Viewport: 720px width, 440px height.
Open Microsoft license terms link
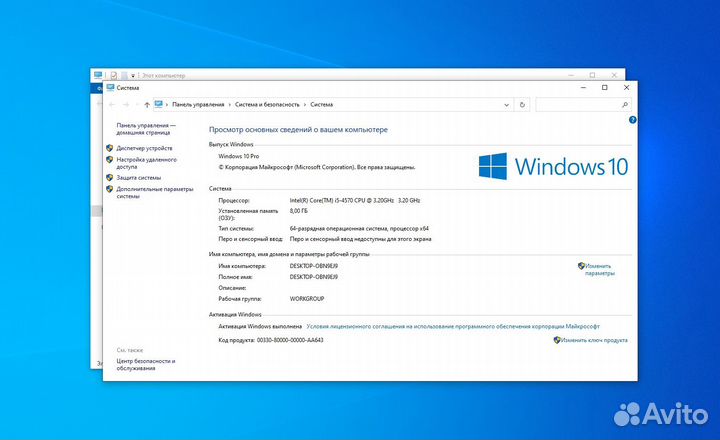[x=453, y=326]
